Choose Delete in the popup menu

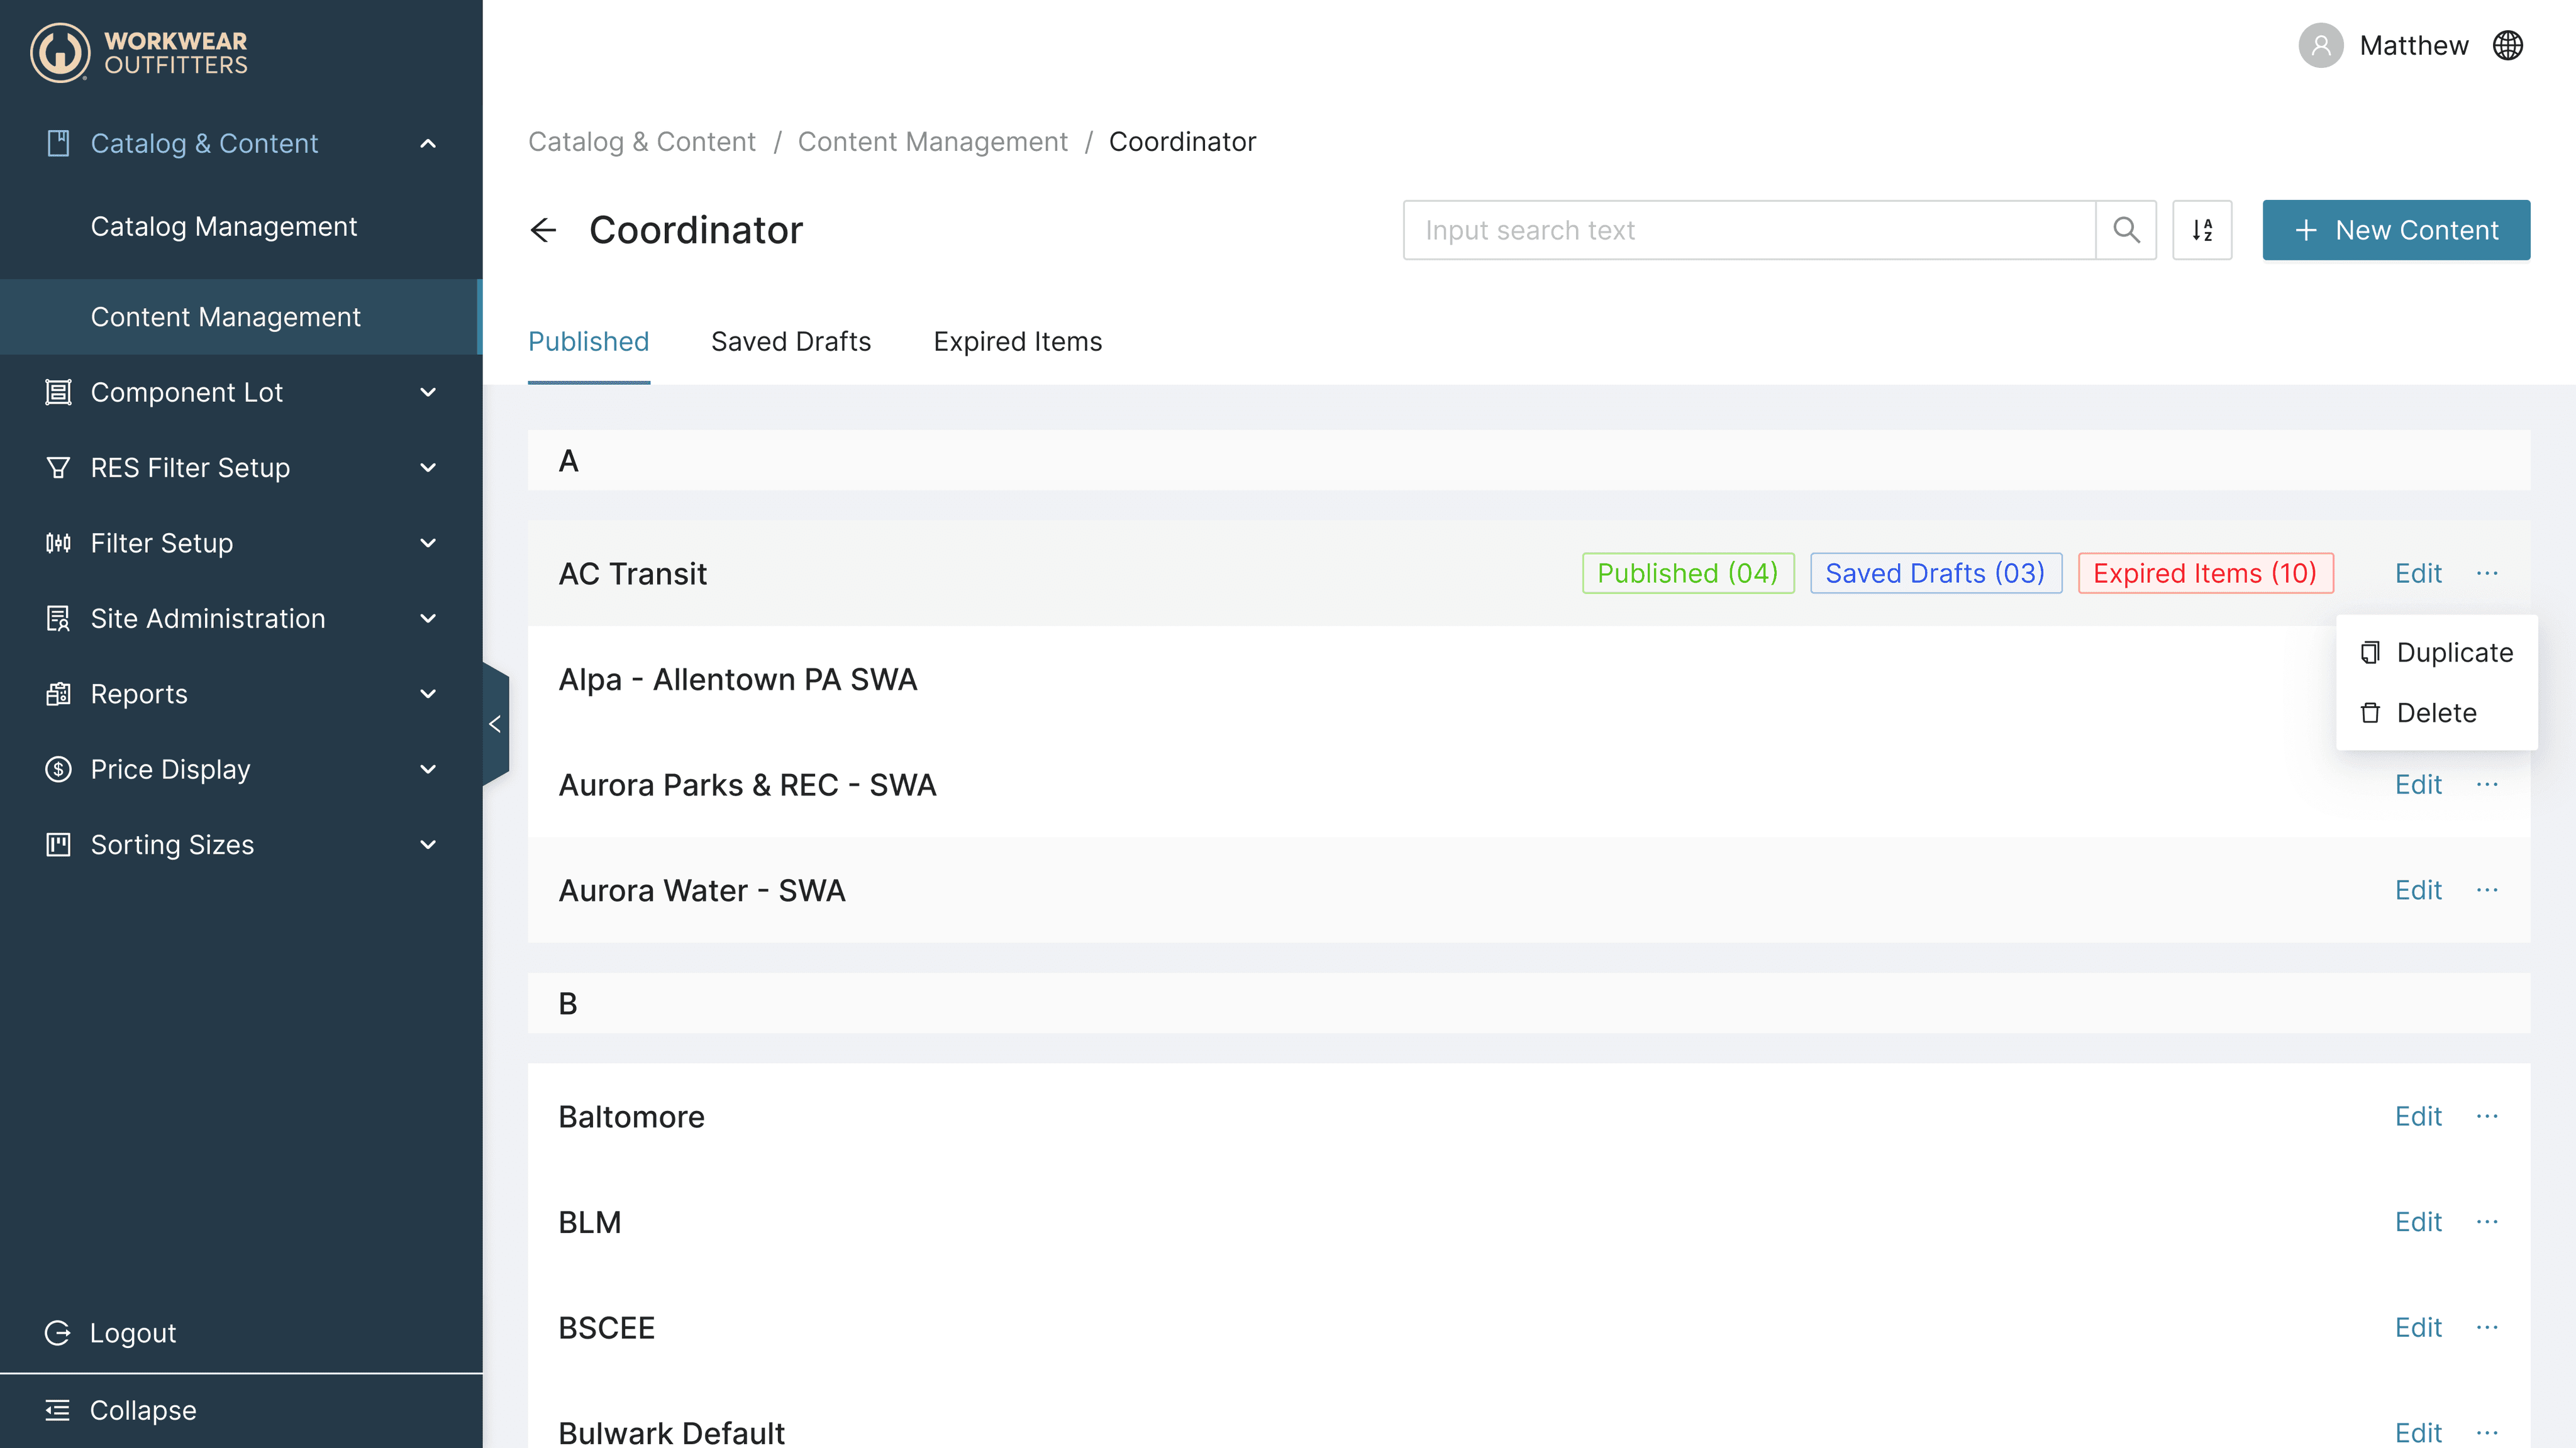(2436, 713)
